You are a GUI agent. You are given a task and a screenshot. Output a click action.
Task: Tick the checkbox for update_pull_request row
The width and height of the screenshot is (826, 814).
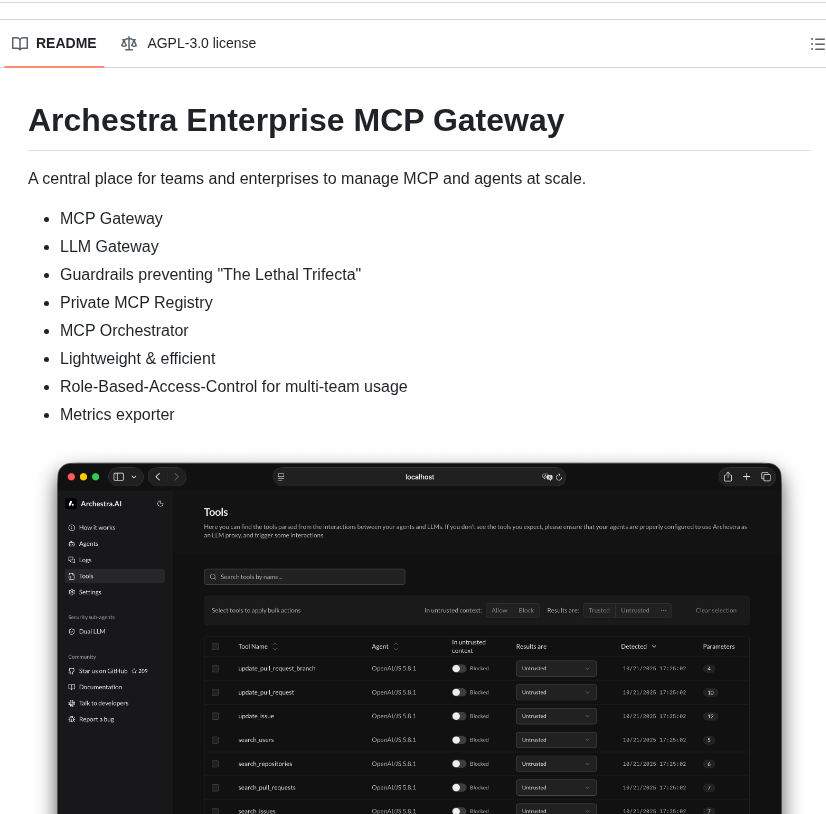(215, 692)
